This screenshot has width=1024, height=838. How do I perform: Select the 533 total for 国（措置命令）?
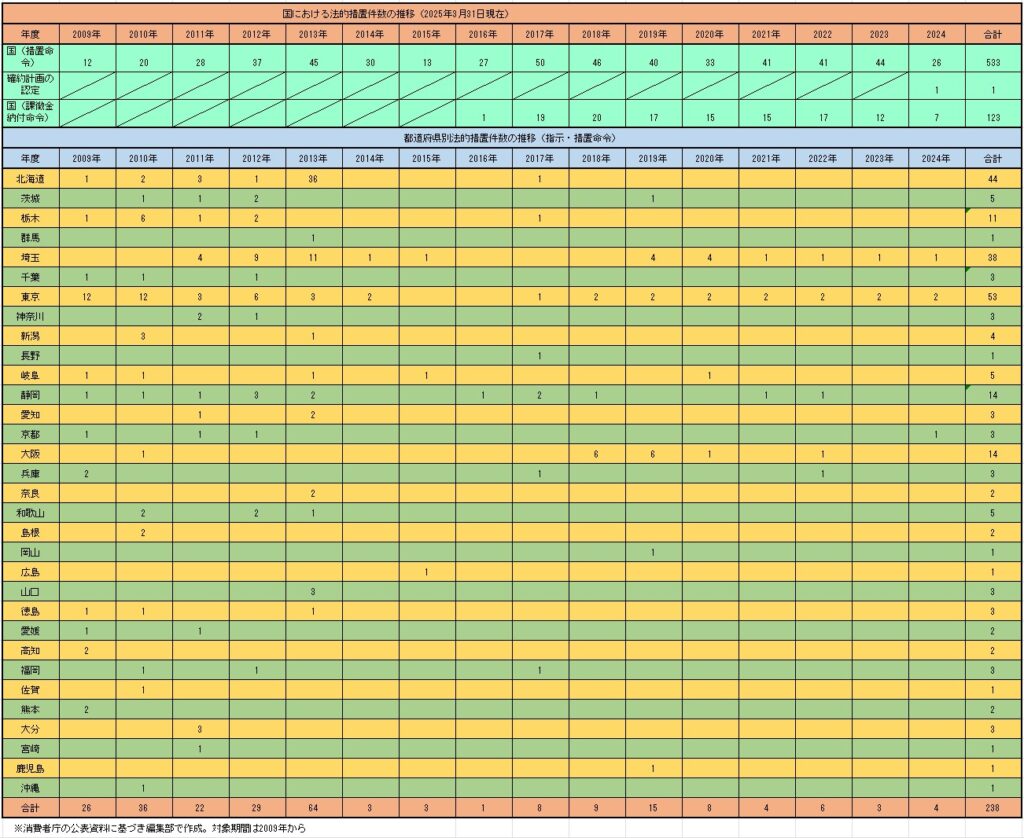[995, 63]
